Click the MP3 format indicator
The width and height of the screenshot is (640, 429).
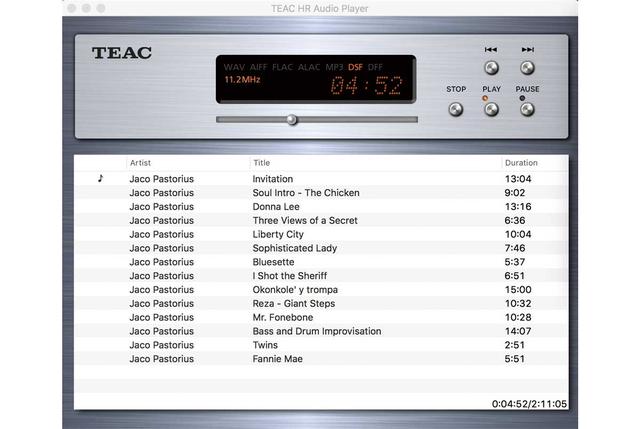point(334,67)
